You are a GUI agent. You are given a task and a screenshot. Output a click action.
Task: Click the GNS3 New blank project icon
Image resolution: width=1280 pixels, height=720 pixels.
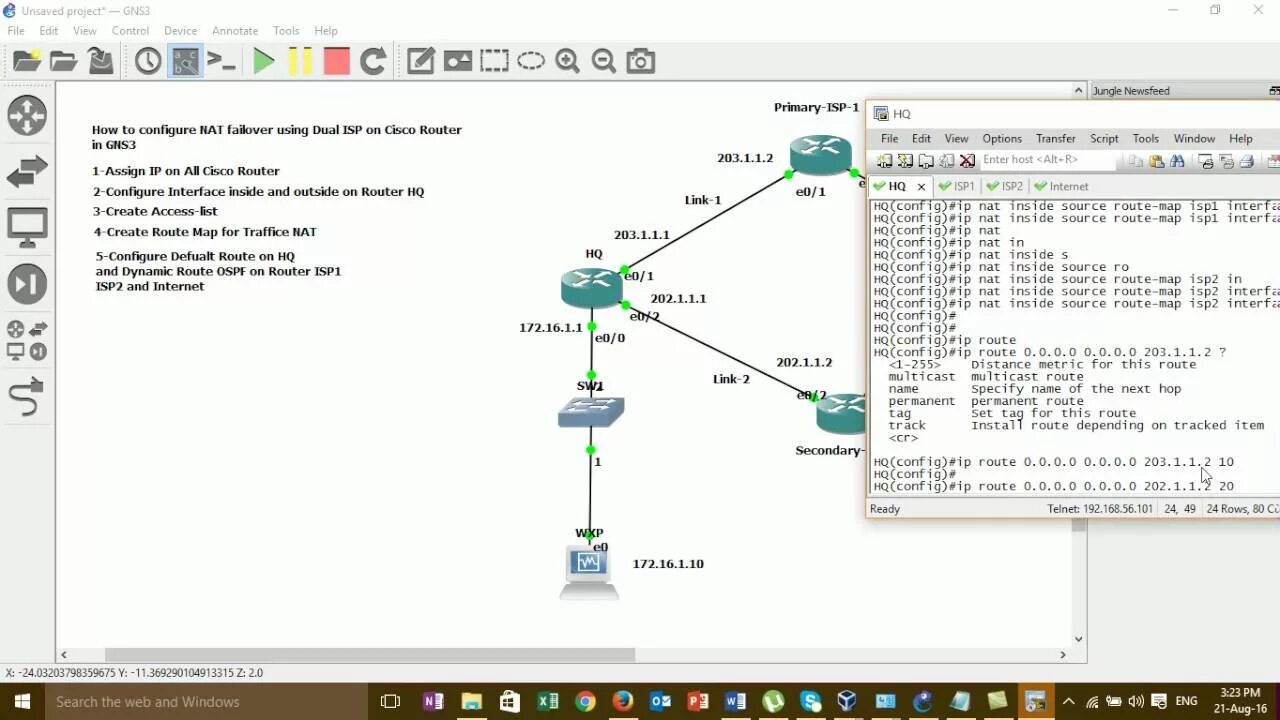(27, 62)
